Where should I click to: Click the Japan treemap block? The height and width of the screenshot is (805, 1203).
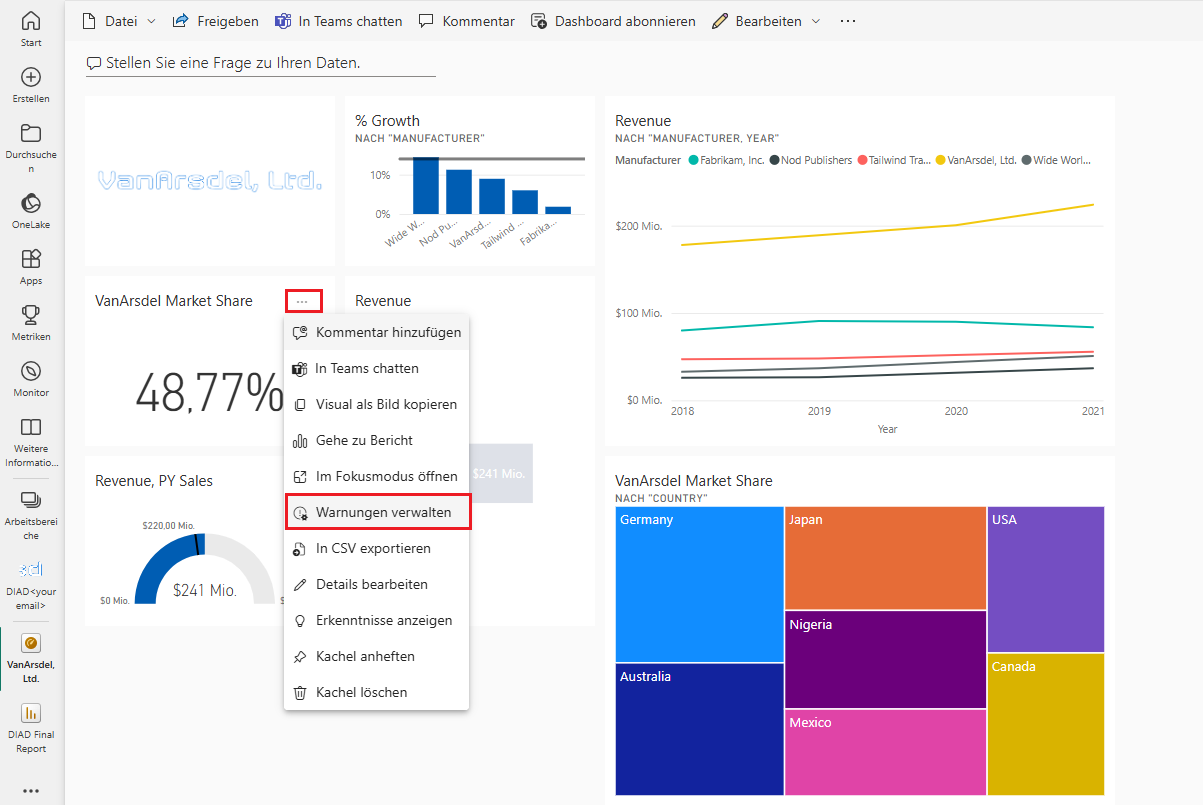(885, 558)
